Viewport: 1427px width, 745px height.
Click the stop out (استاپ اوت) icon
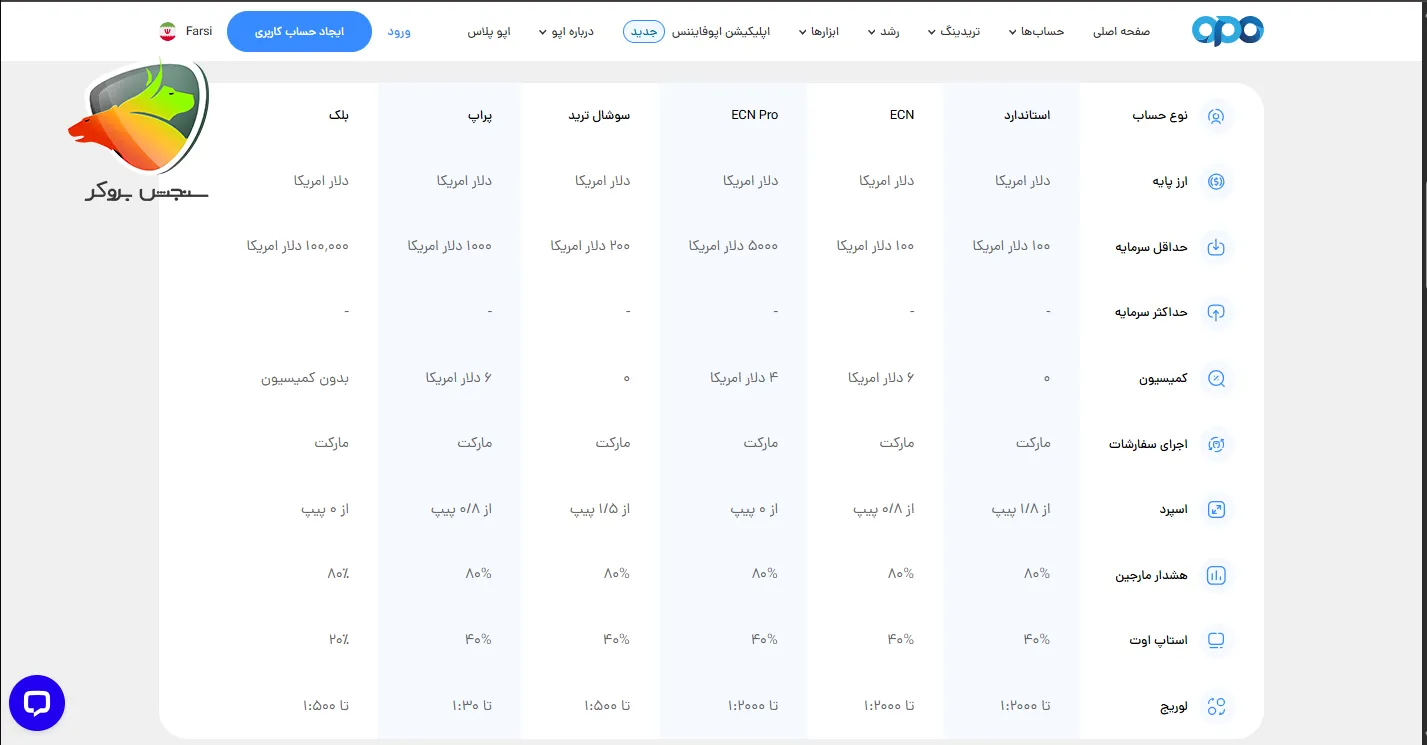pos(1216,641)
